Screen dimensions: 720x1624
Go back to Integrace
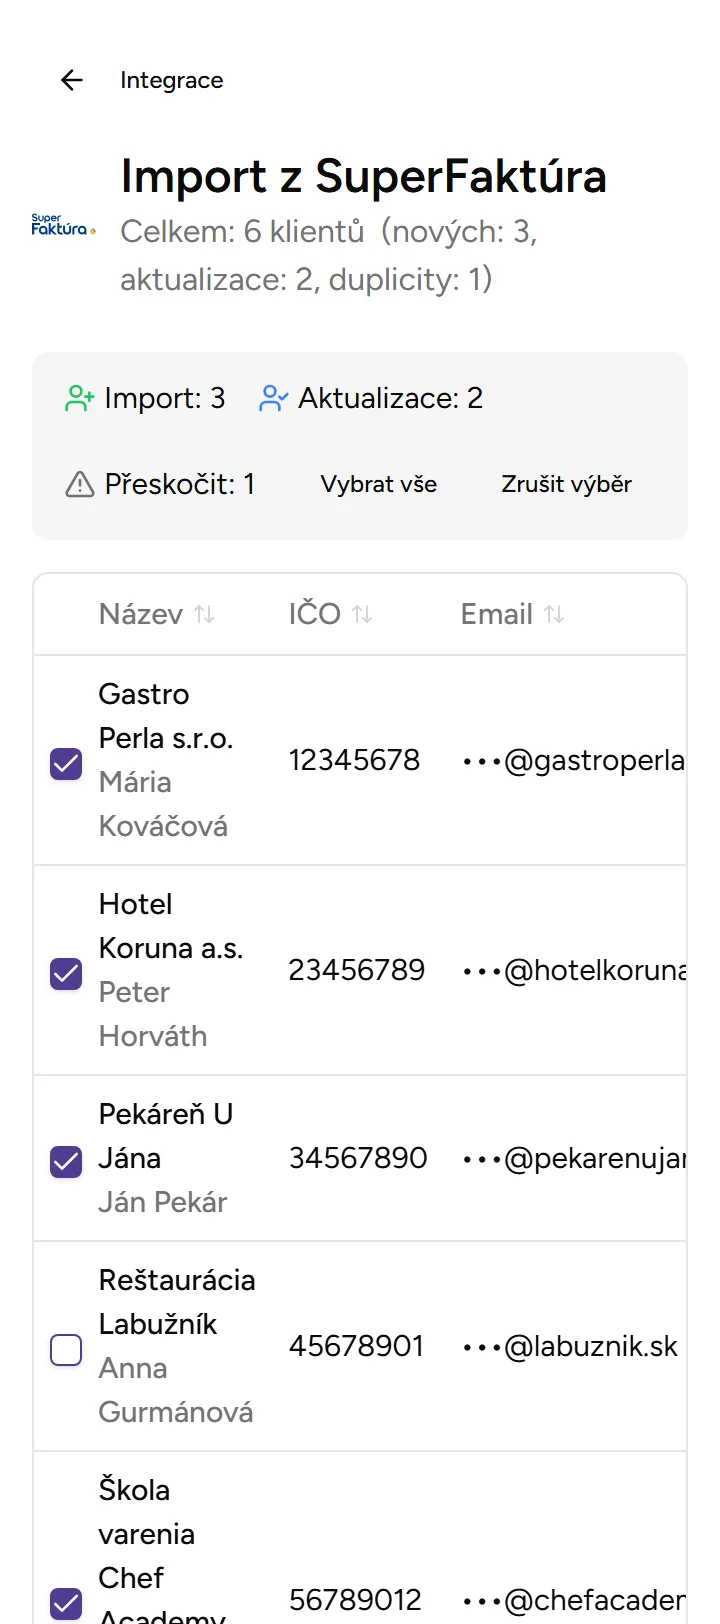tap(171, 80)
